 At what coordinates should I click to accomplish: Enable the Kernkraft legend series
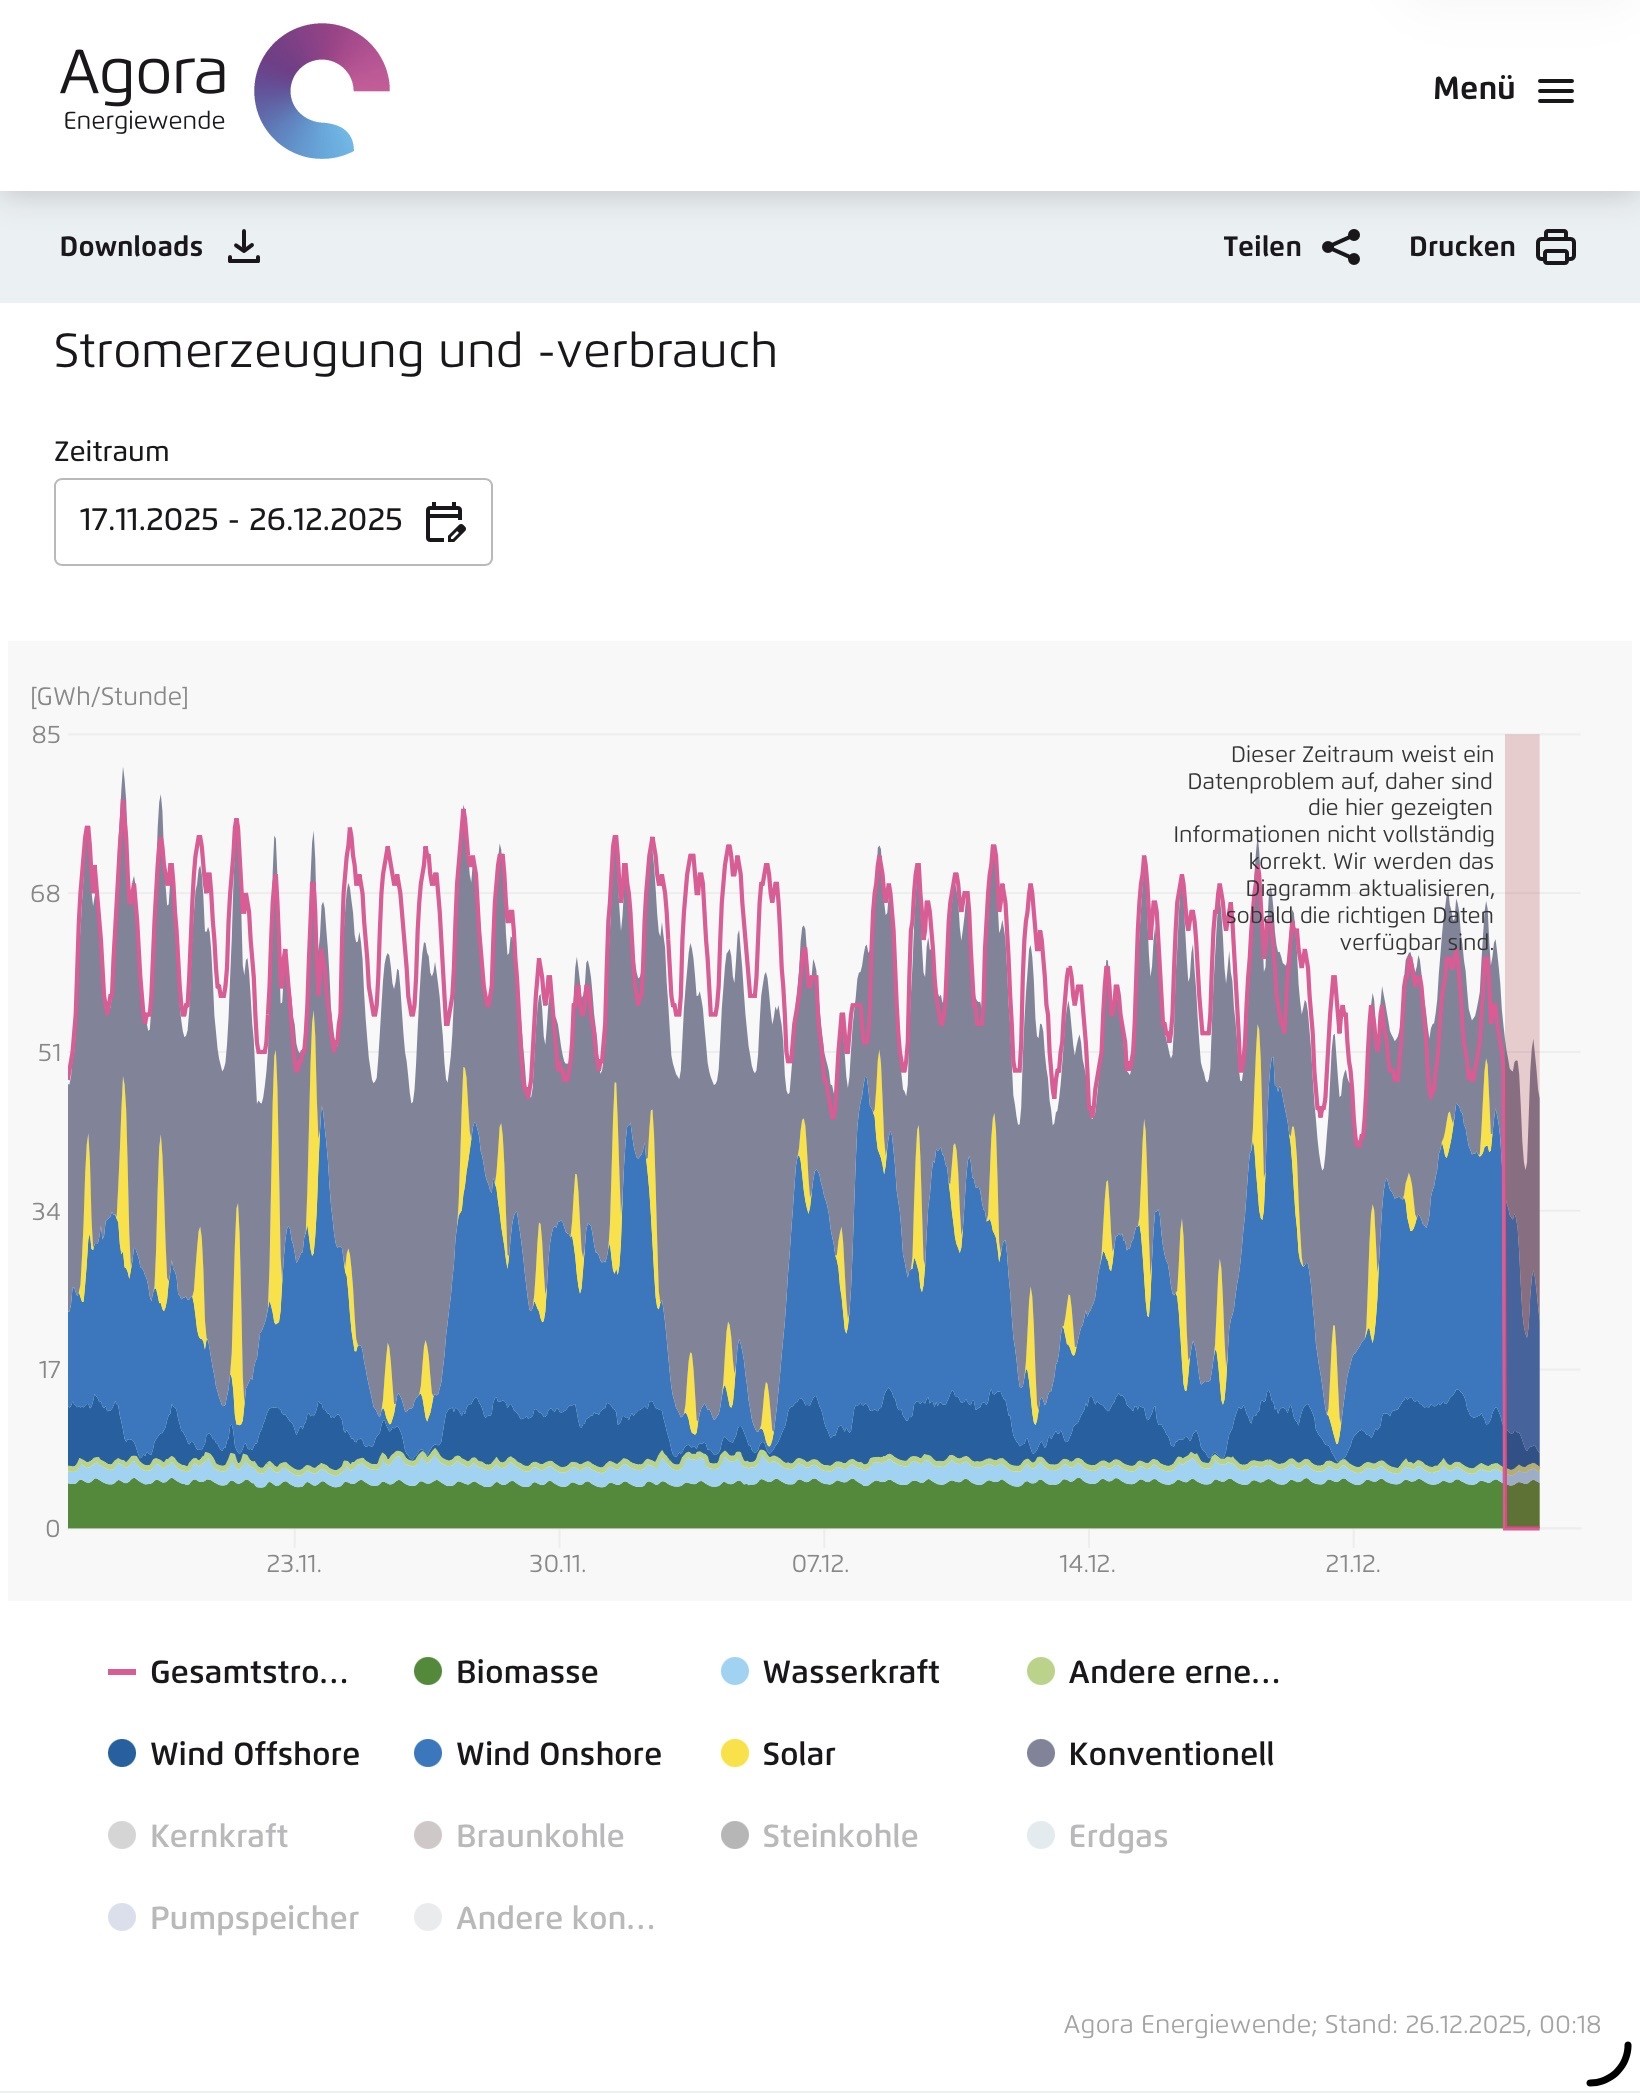(218, 1836)
